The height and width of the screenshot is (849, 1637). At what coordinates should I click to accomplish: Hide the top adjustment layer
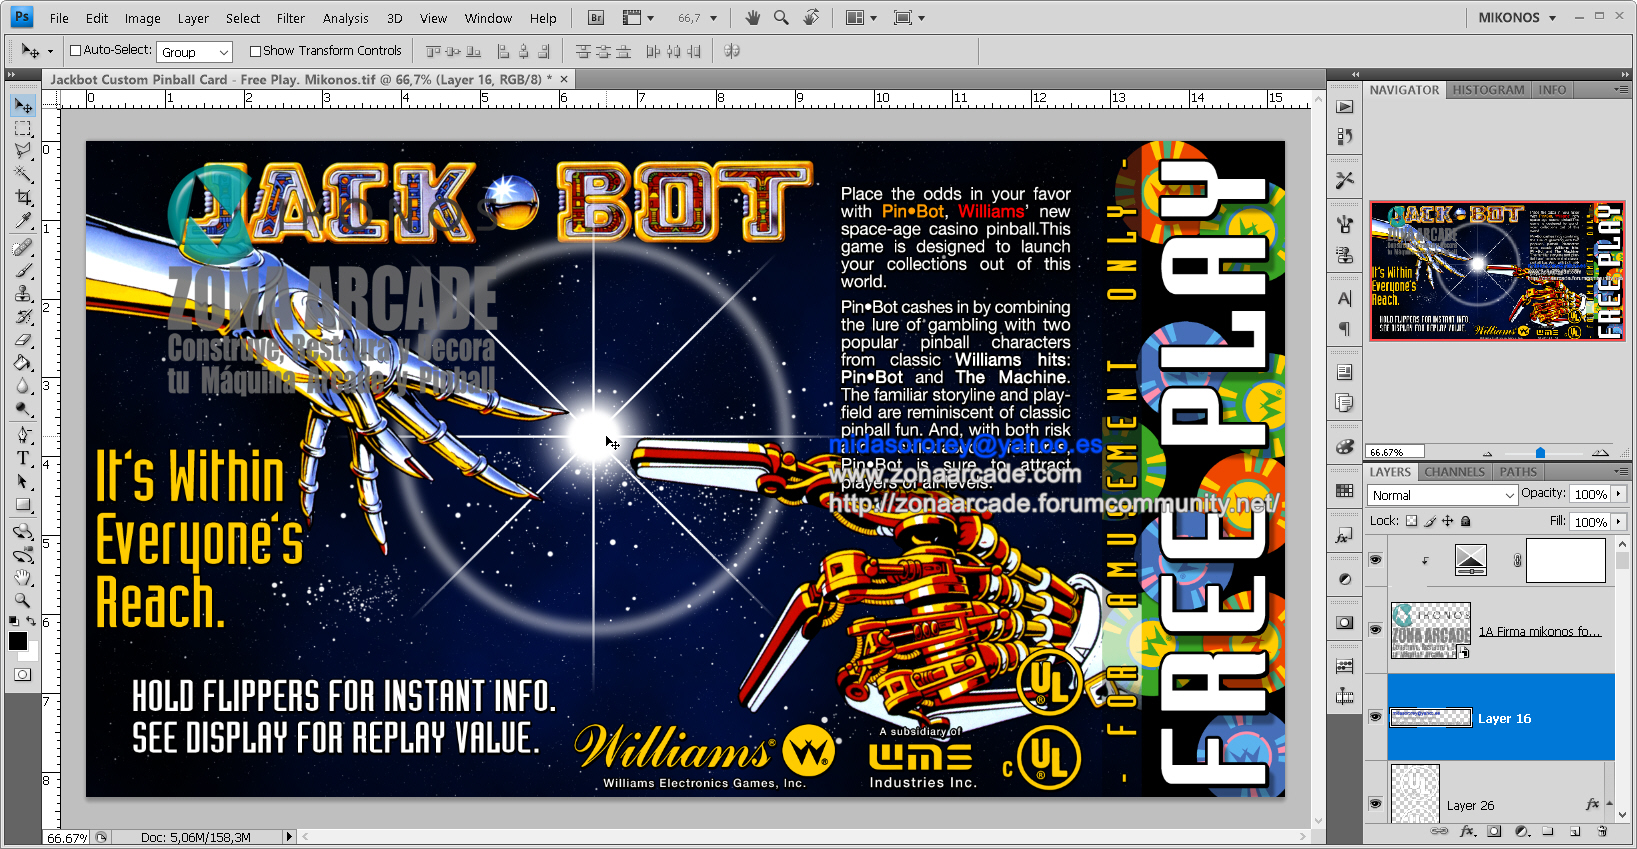1376,560
